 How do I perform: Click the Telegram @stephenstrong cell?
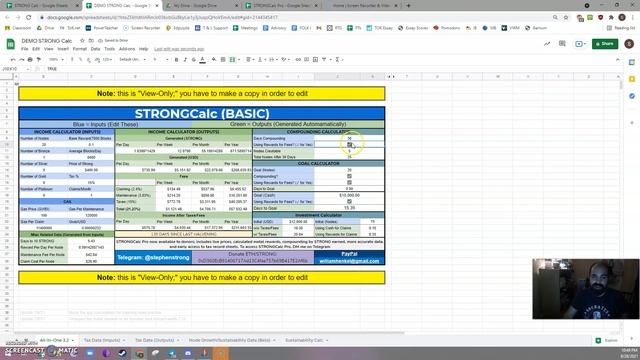tap(153, 258)
